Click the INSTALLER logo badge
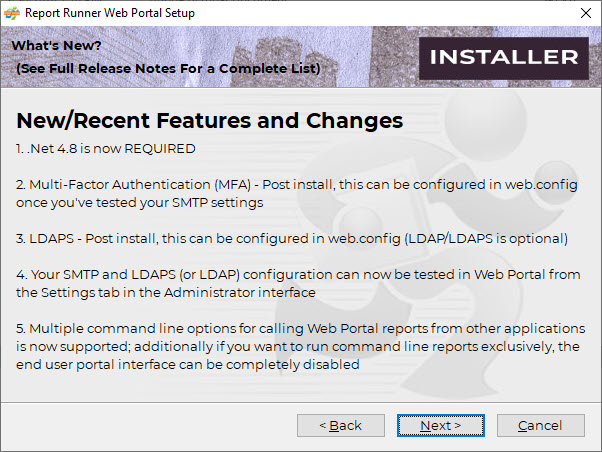 (x=503, y=57)
